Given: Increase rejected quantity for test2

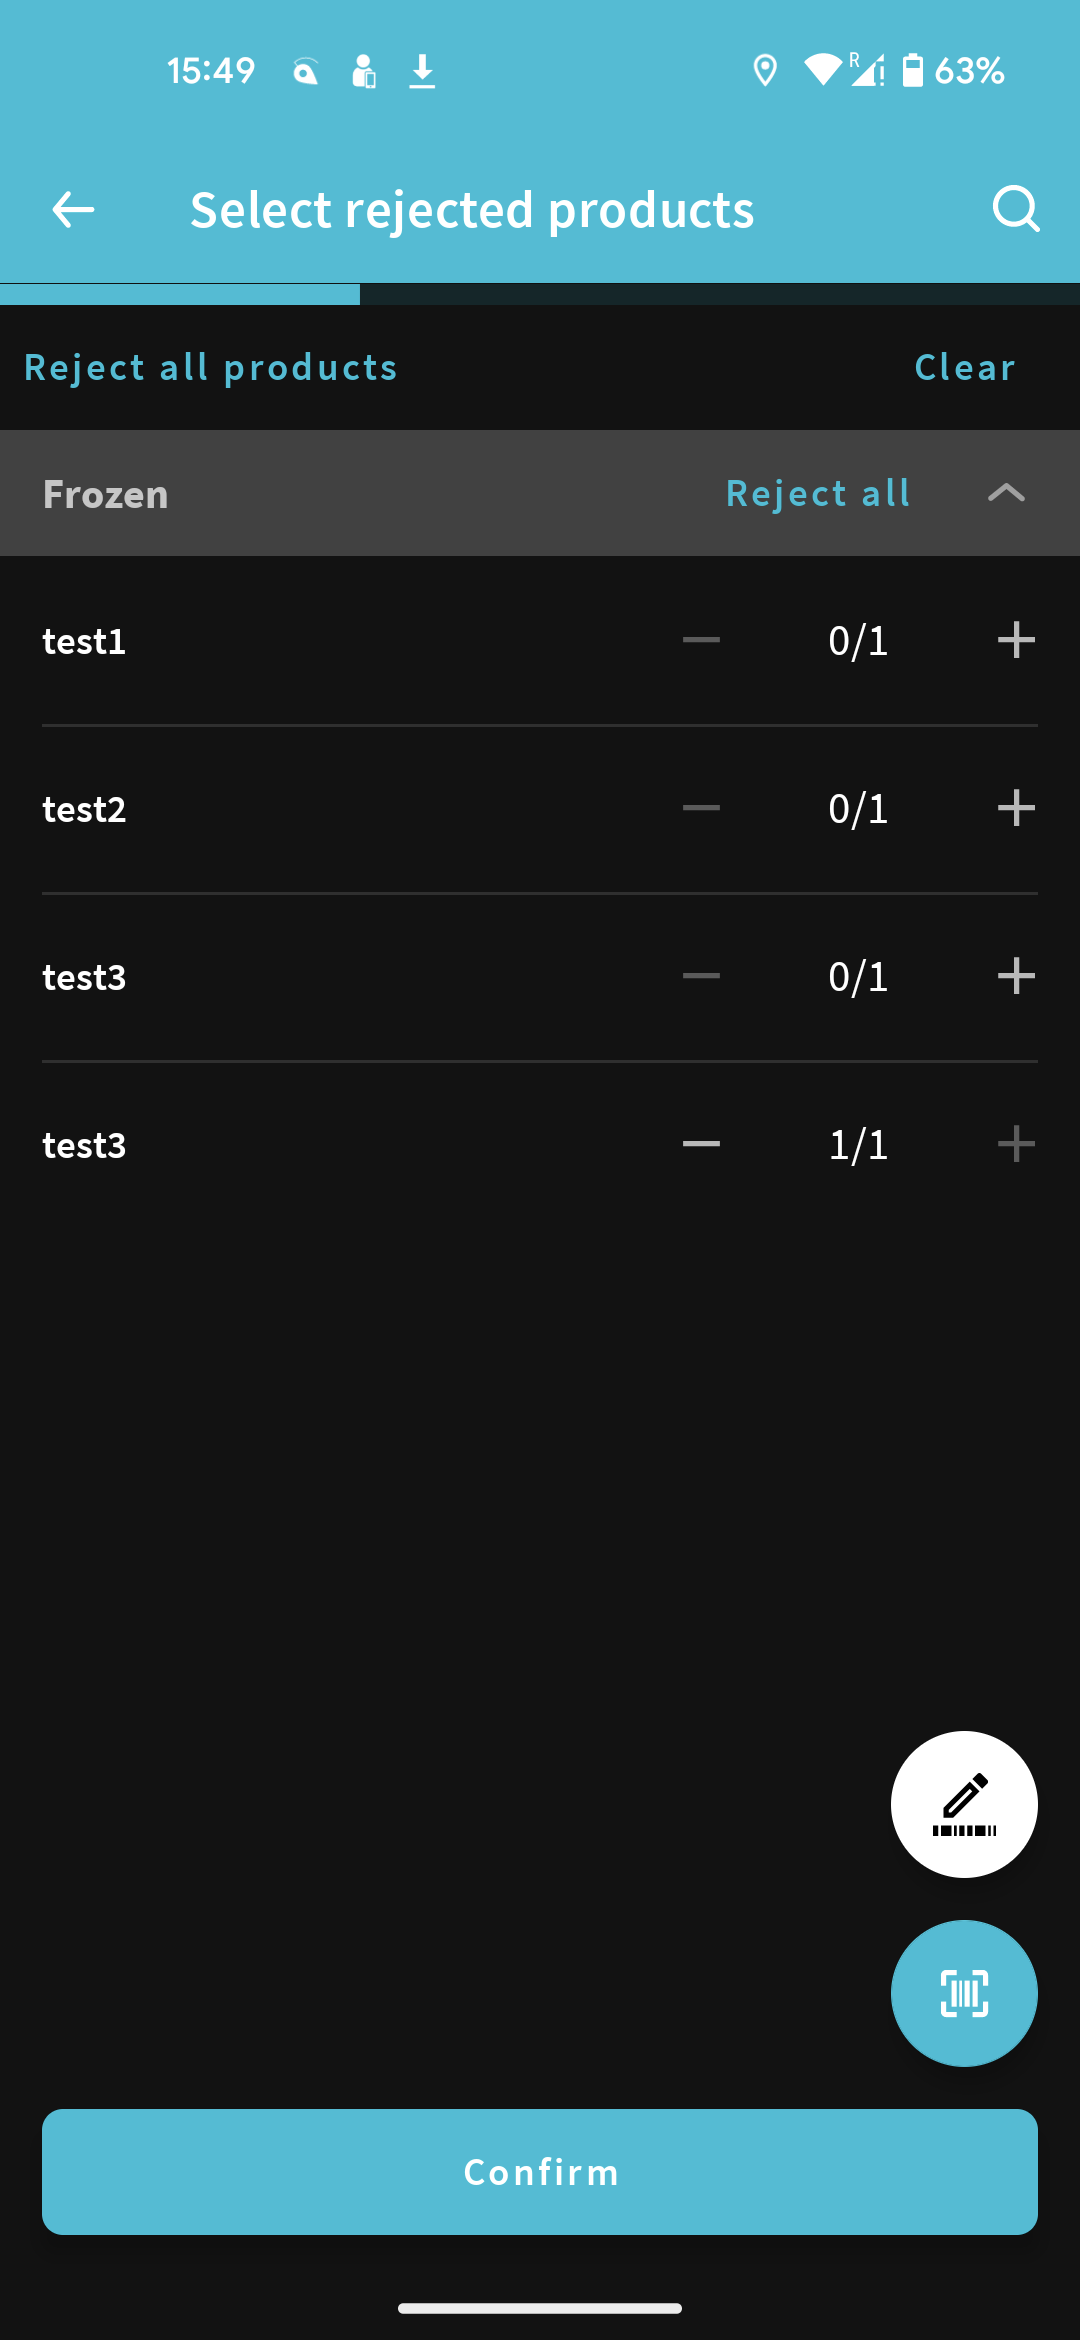Looking at the screenshot, I should coord(1016,808).
